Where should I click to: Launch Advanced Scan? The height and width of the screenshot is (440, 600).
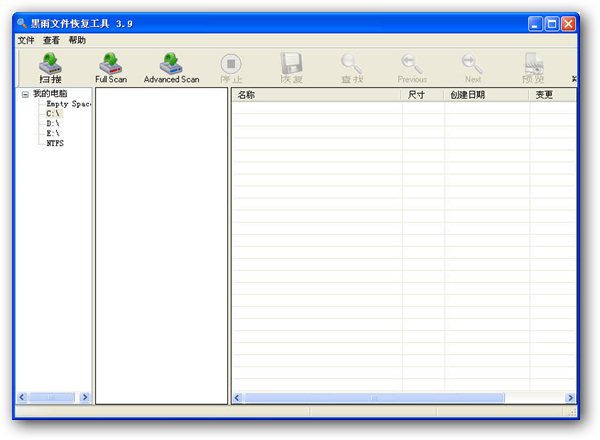[x=171, y=67]
